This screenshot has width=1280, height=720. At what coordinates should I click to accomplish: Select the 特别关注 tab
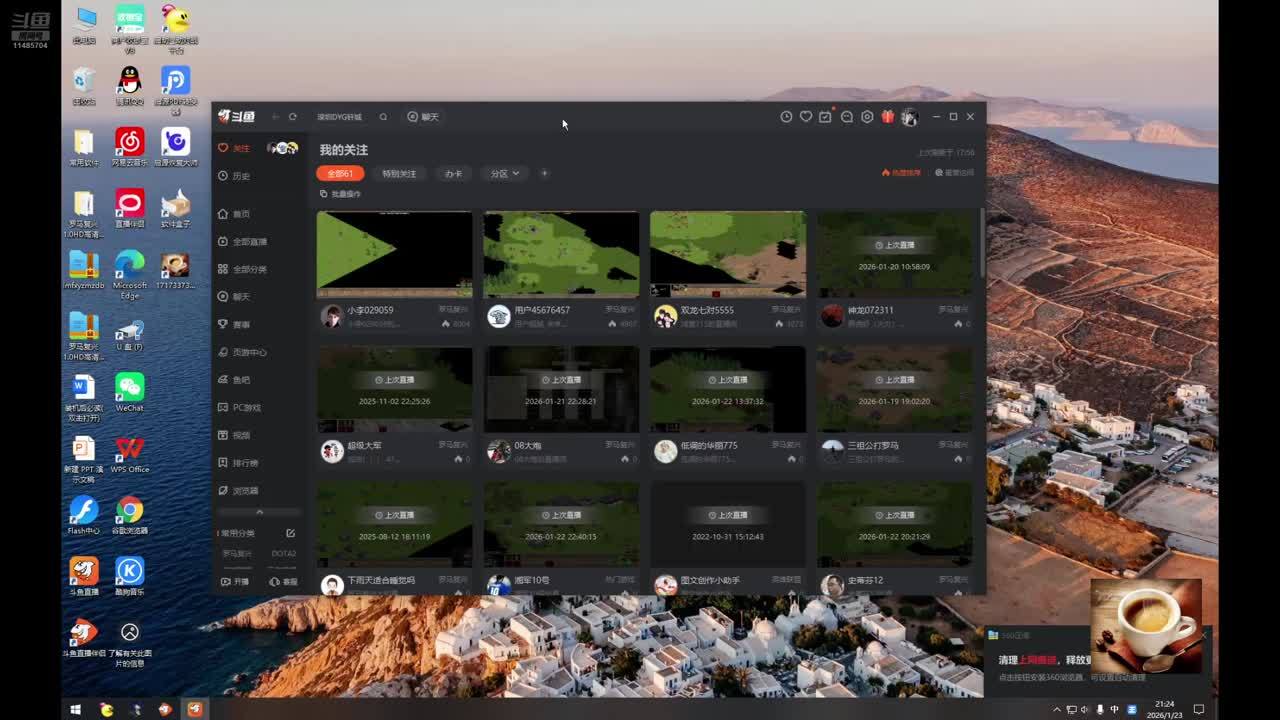coord(399,174)
